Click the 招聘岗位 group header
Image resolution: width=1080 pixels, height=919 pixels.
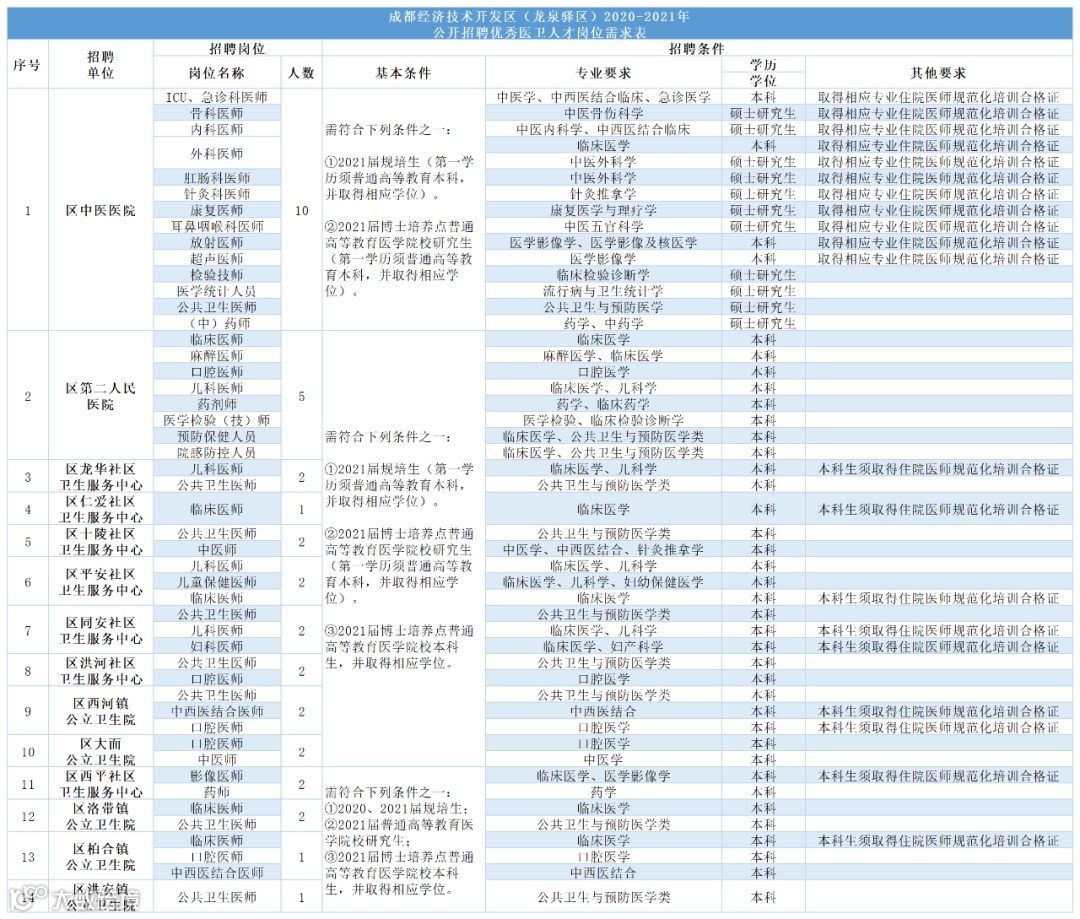(x=238, y=48)
